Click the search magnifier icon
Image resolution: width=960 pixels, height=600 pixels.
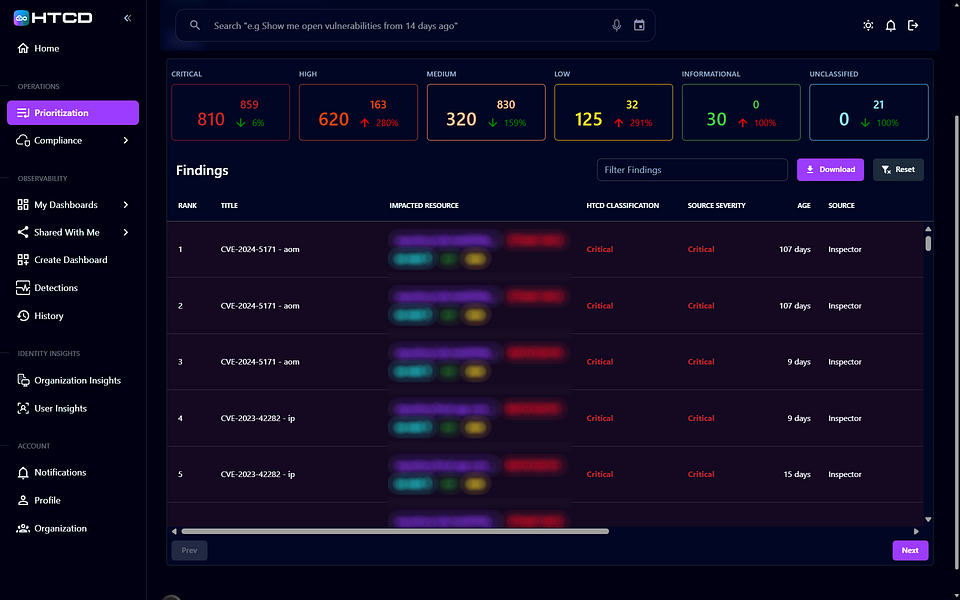pos(195,25)
